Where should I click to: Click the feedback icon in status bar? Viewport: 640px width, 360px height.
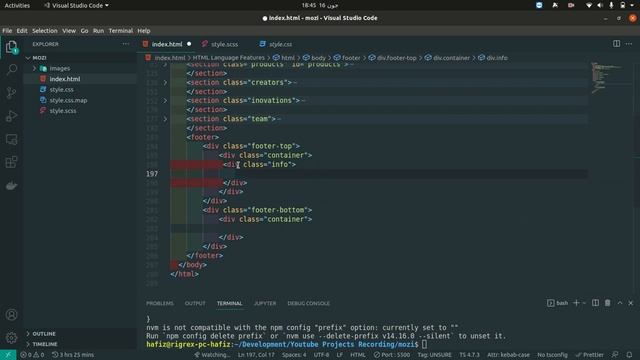coord(615,355)
